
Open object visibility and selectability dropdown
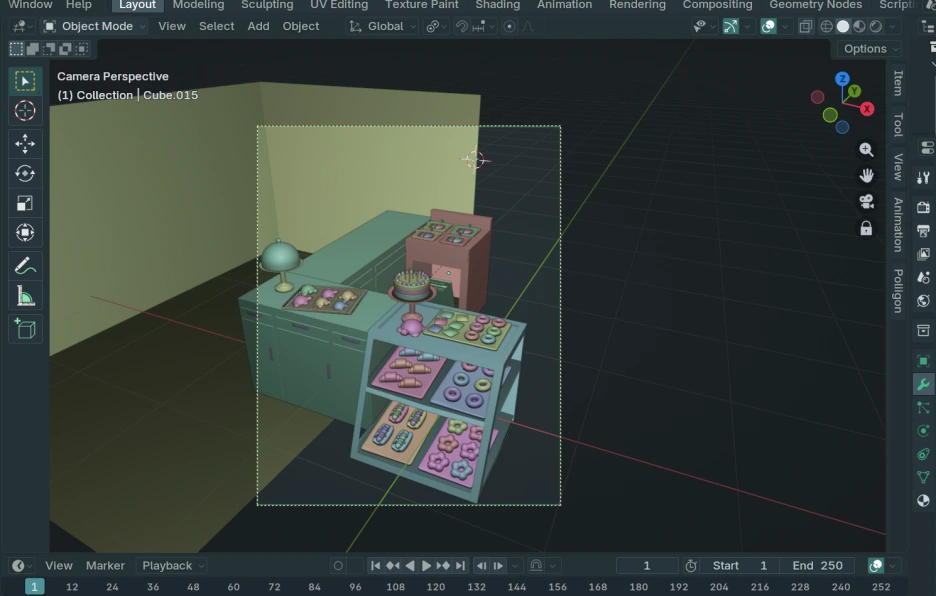click(x=703, y=26)
